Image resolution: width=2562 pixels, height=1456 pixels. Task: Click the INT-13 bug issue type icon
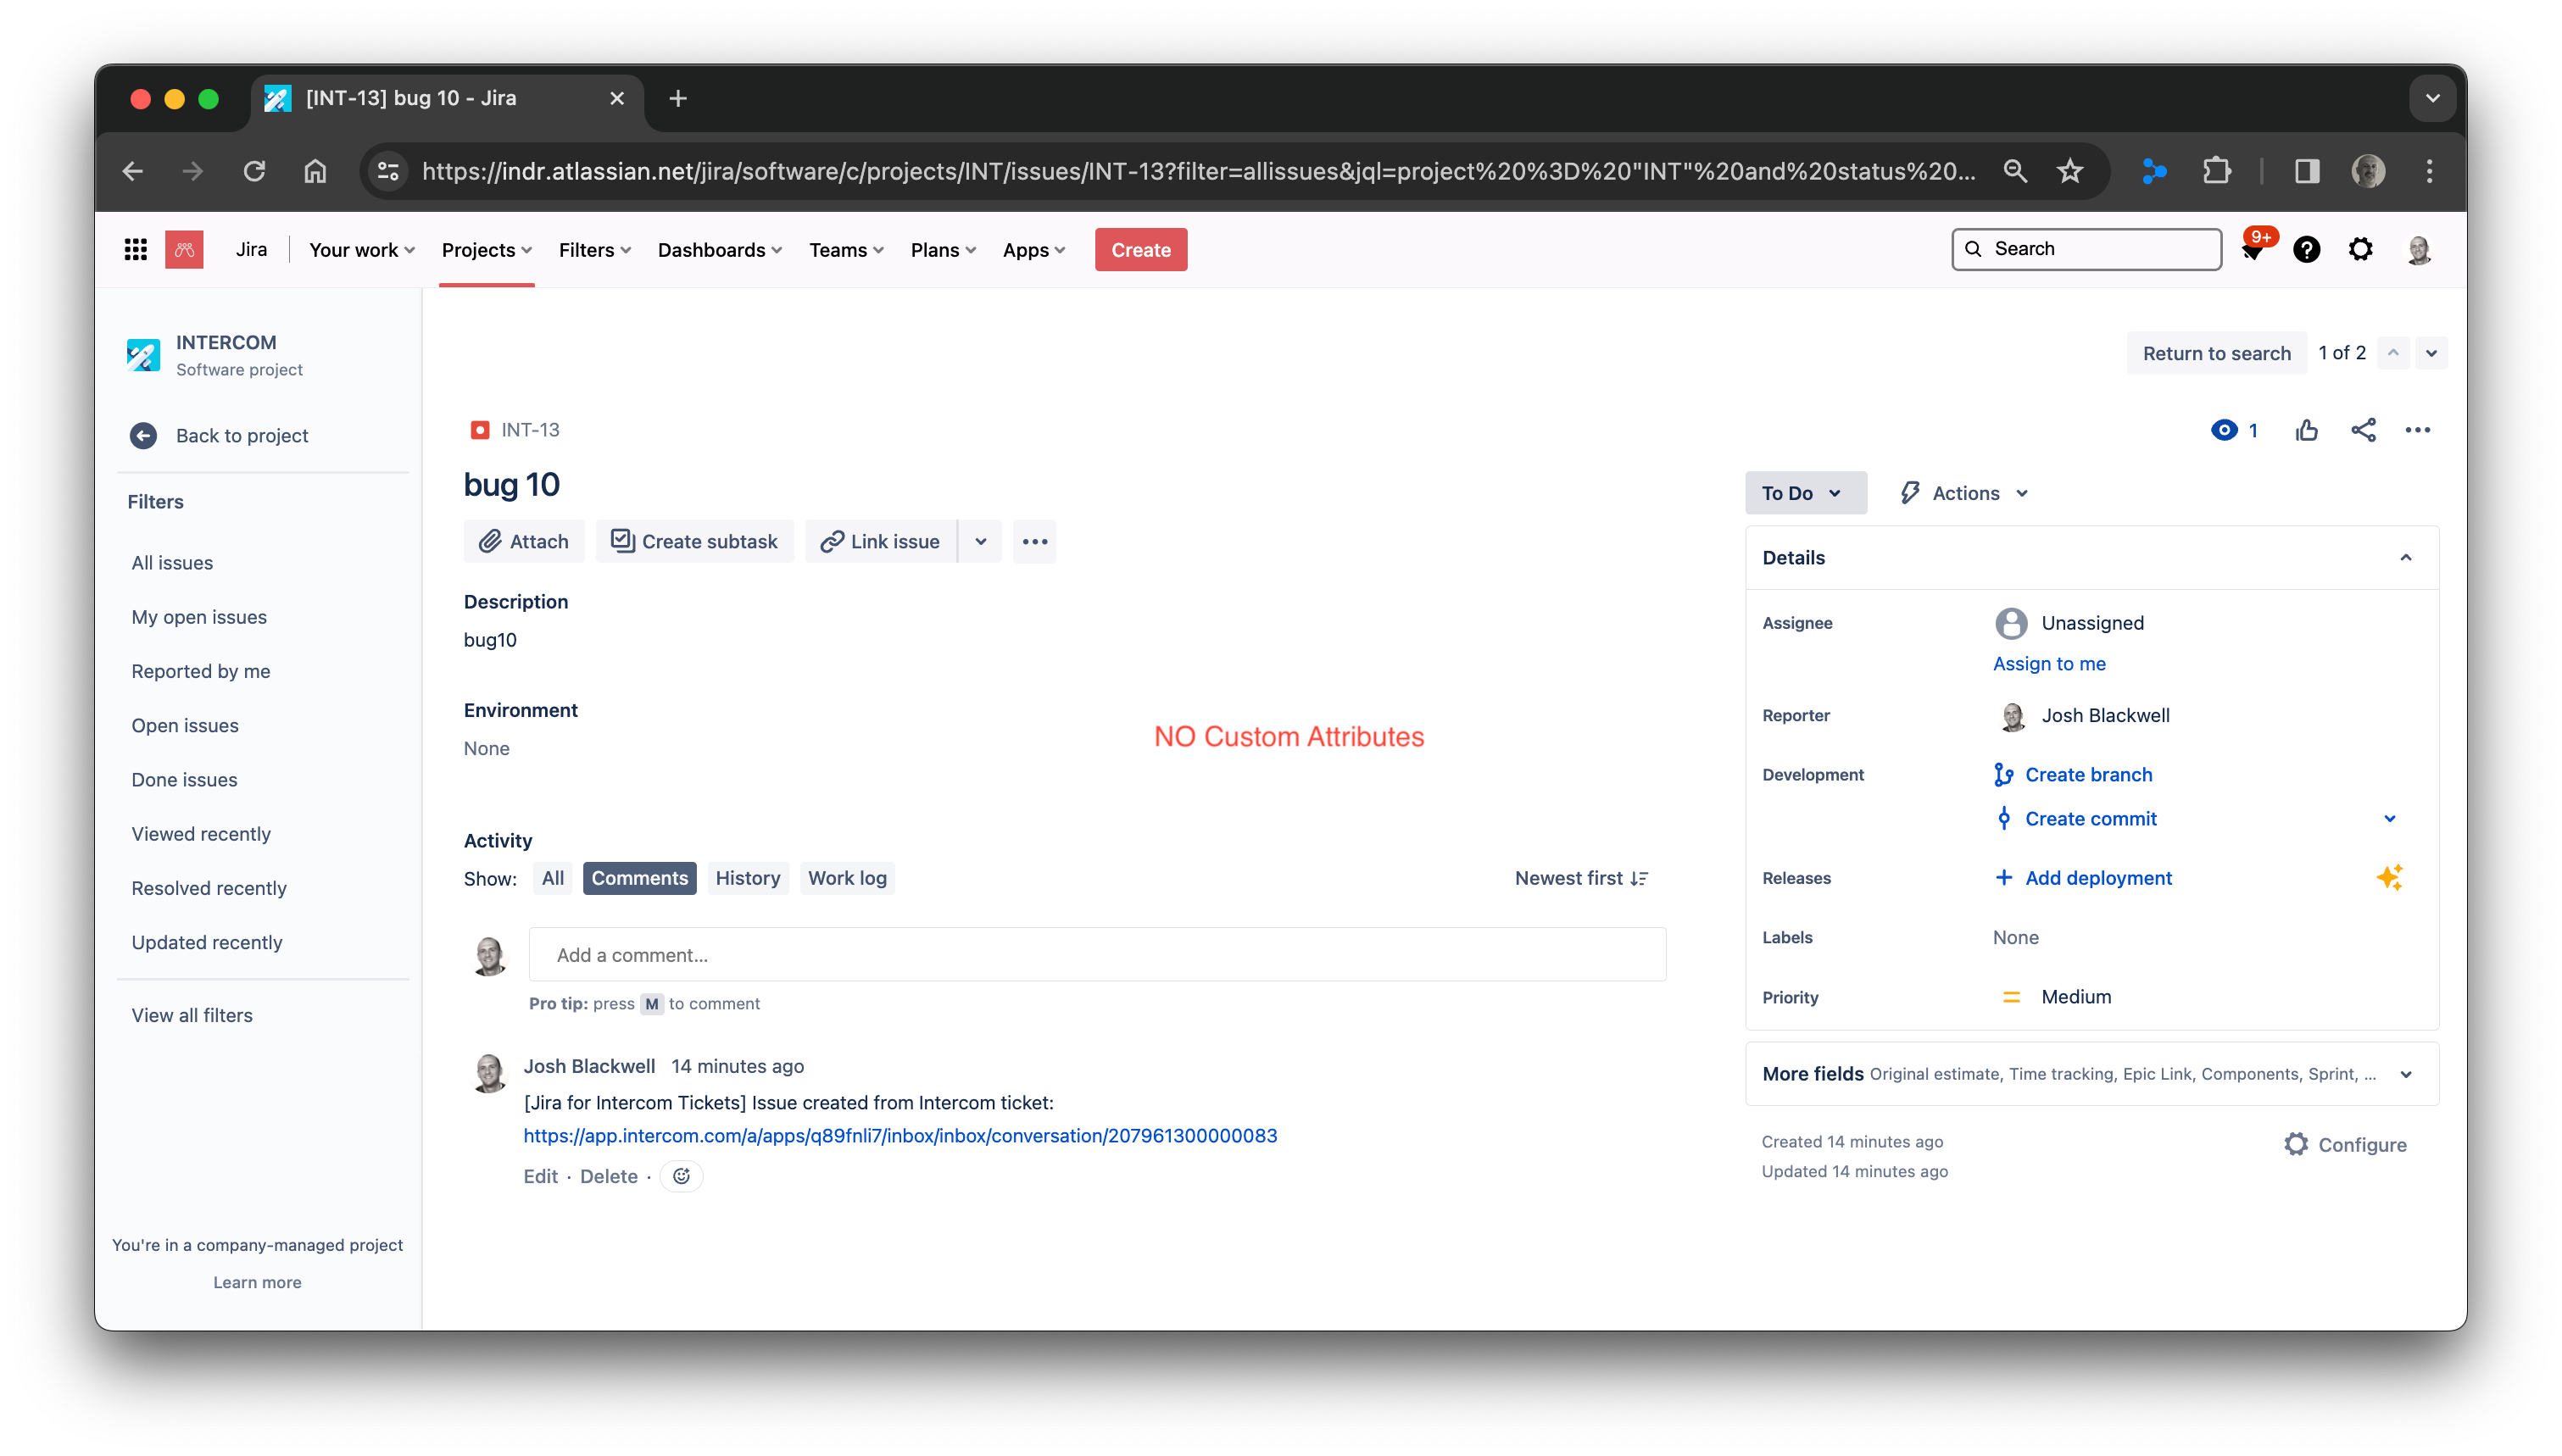480,430
